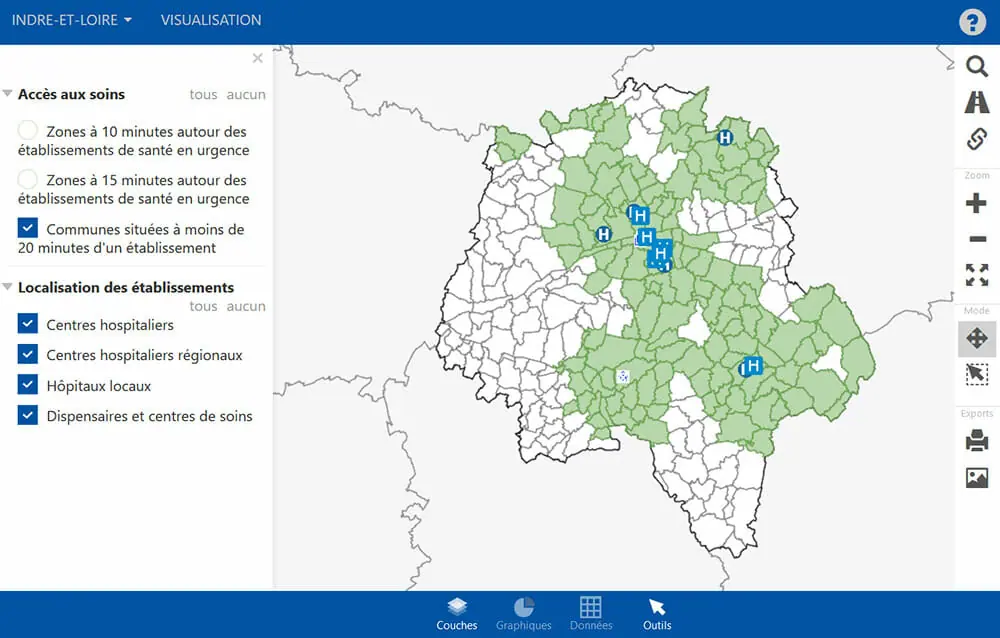This screenshot has width=1000, height=638.
Task: Collapse the Localisation des établissements section
Action: click(8, 287)
